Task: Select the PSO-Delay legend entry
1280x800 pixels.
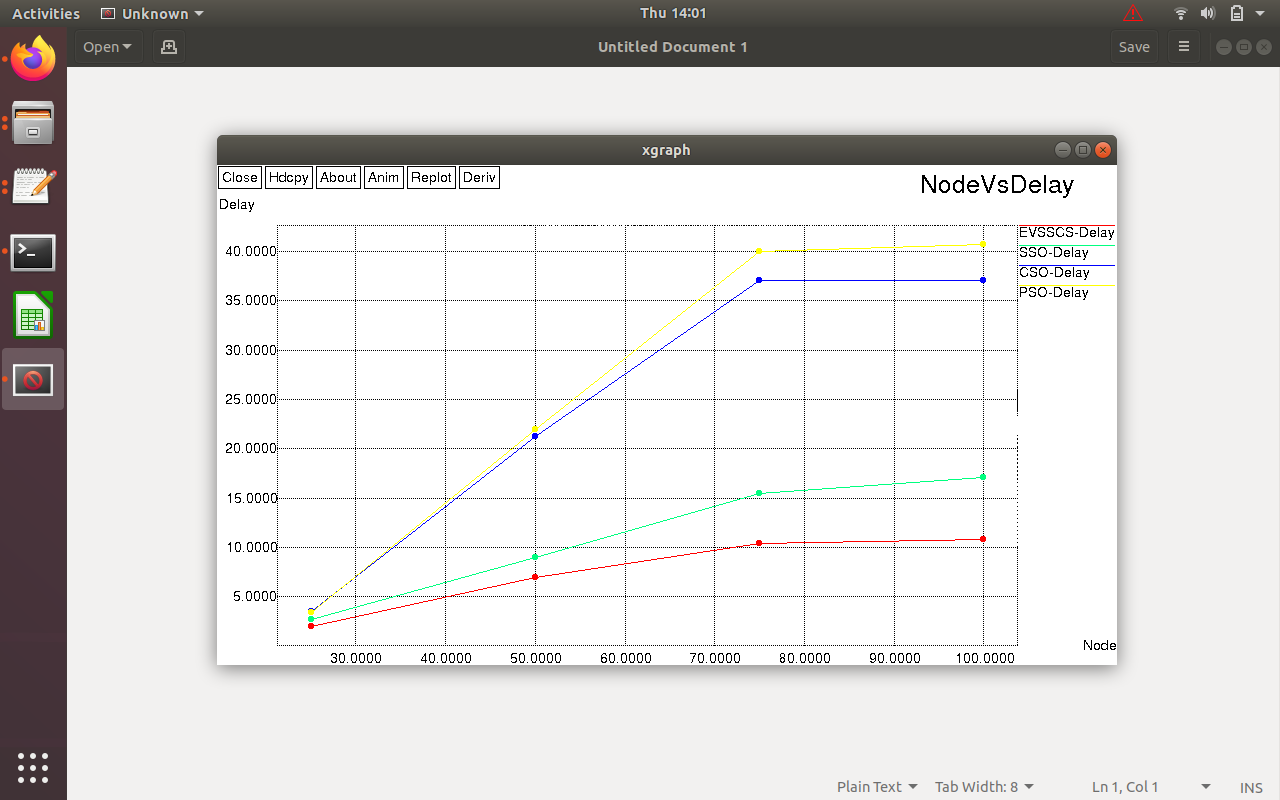Action: (1053, 293)
